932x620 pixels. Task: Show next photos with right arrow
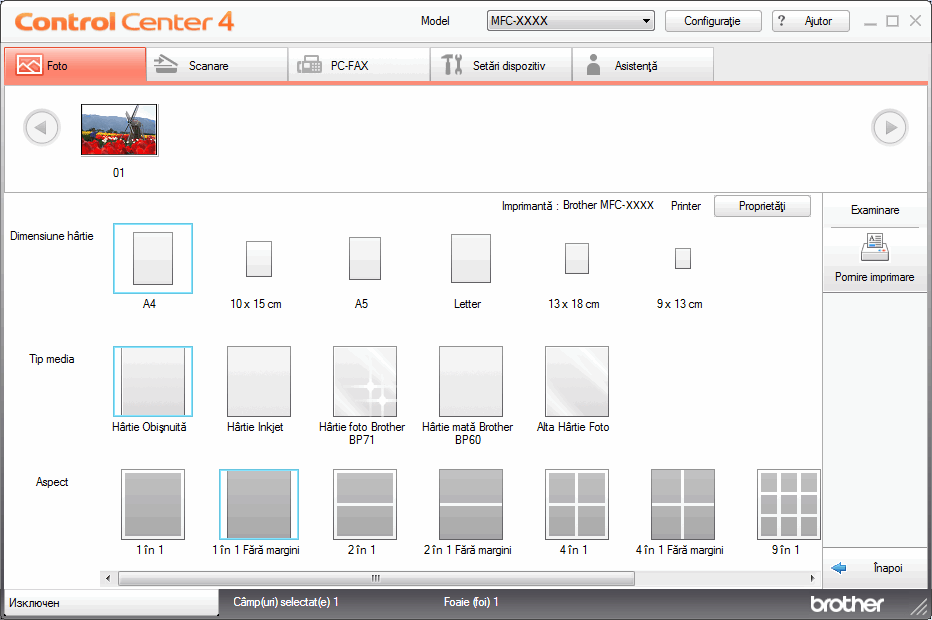tap(890, 127)
